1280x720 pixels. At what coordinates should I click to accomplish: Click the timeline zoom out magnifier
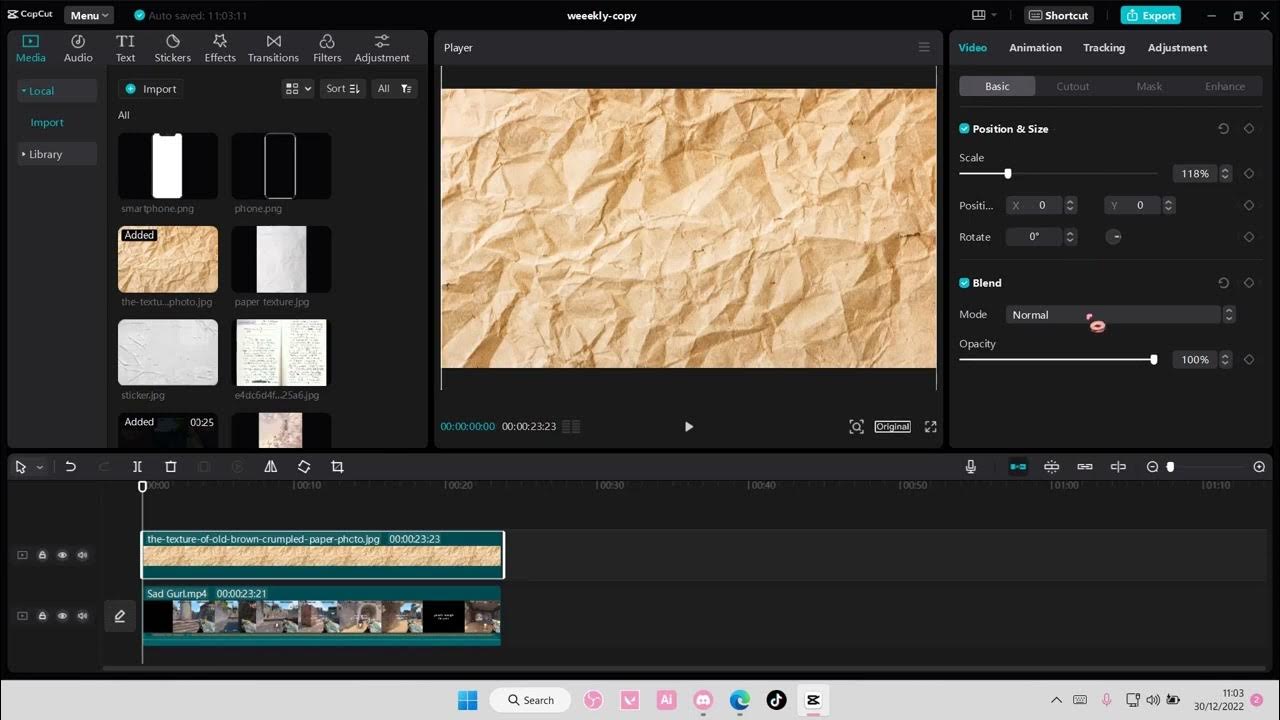coord(1152,467)
